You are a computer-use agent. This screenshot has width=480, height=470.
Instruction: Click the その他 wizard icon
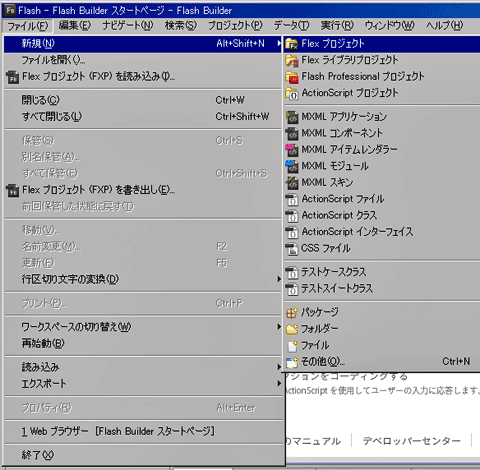(292, 362)
